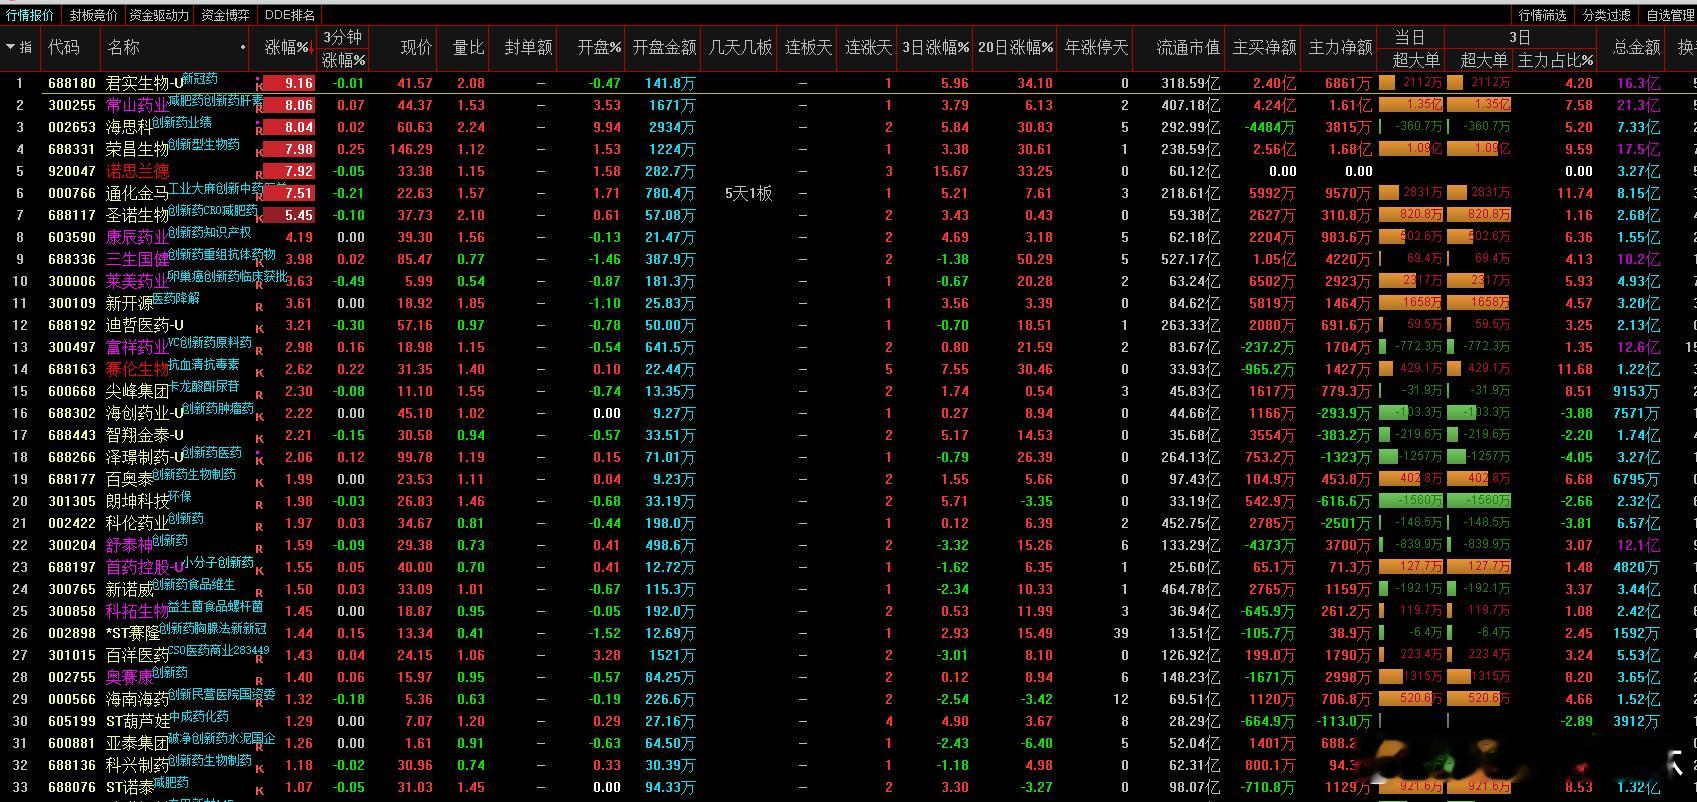The width and height of the screenshot is (1697, 802).
Task: Sort by the 封单额 column header
Action: coord(528,47)
